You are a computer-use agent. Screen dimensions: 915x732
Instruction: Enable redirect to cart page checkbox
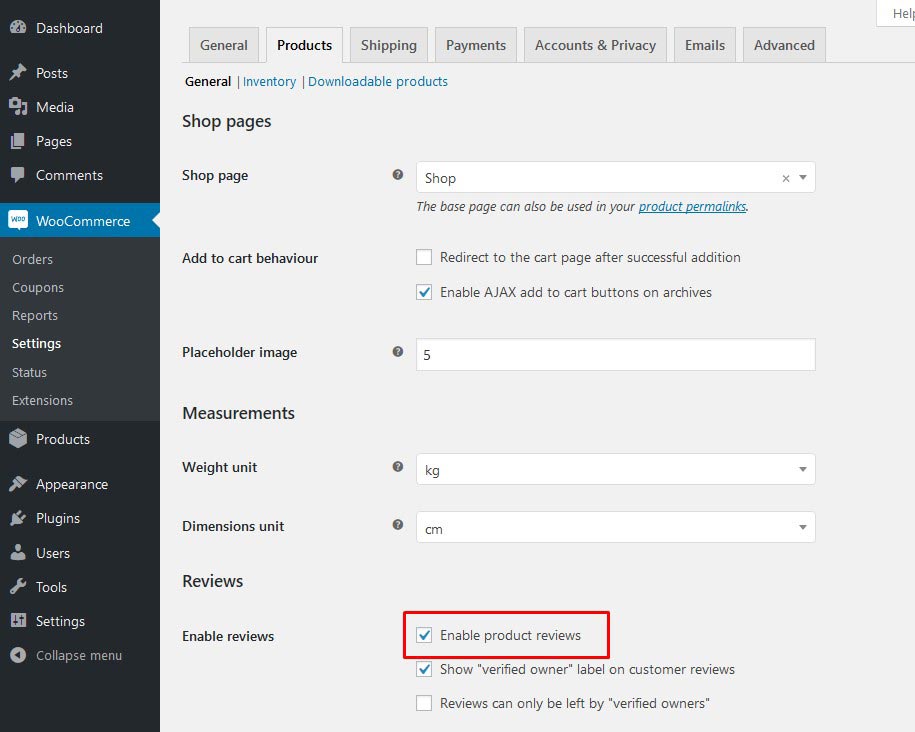424,257
